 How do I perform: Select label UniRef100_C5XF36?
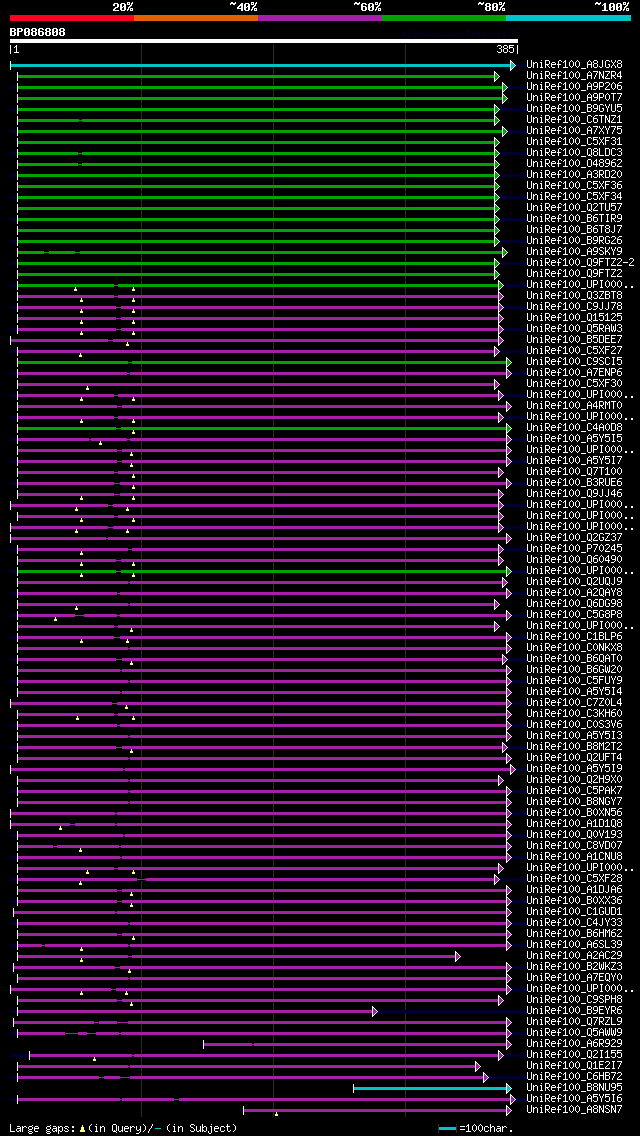(x=574, y=185)
